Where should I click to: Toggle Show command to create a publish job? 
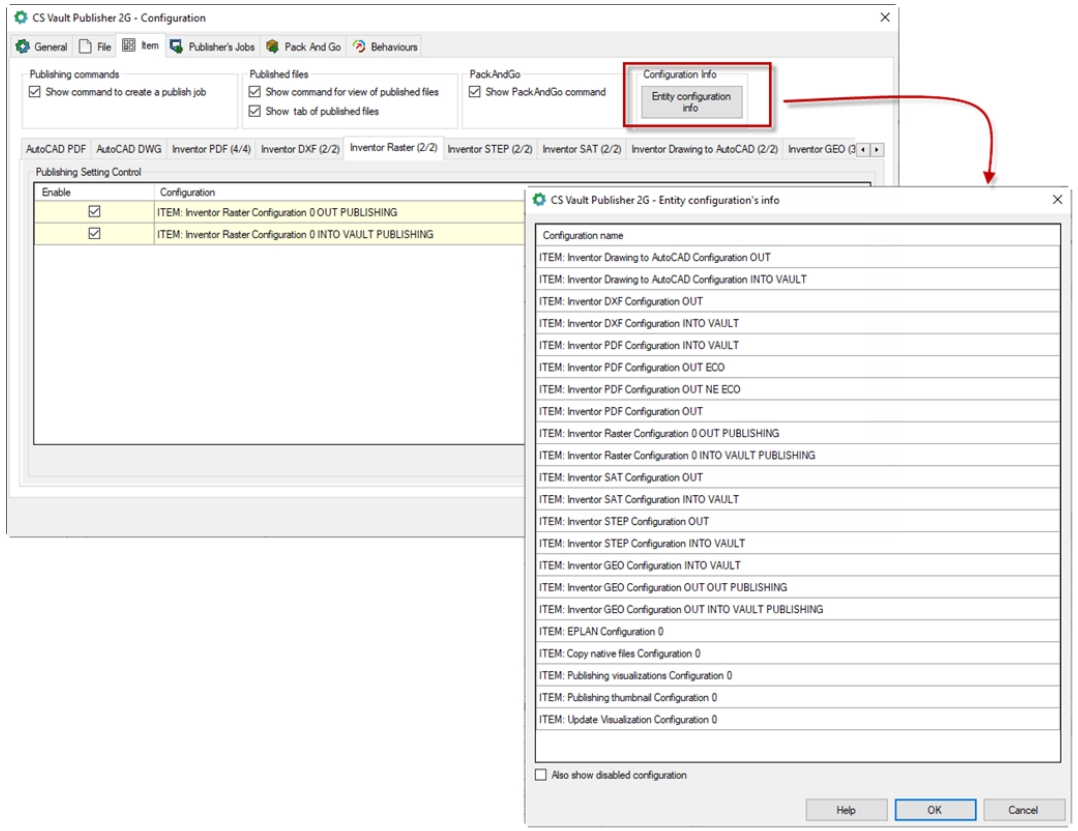(x=36, y=92)
